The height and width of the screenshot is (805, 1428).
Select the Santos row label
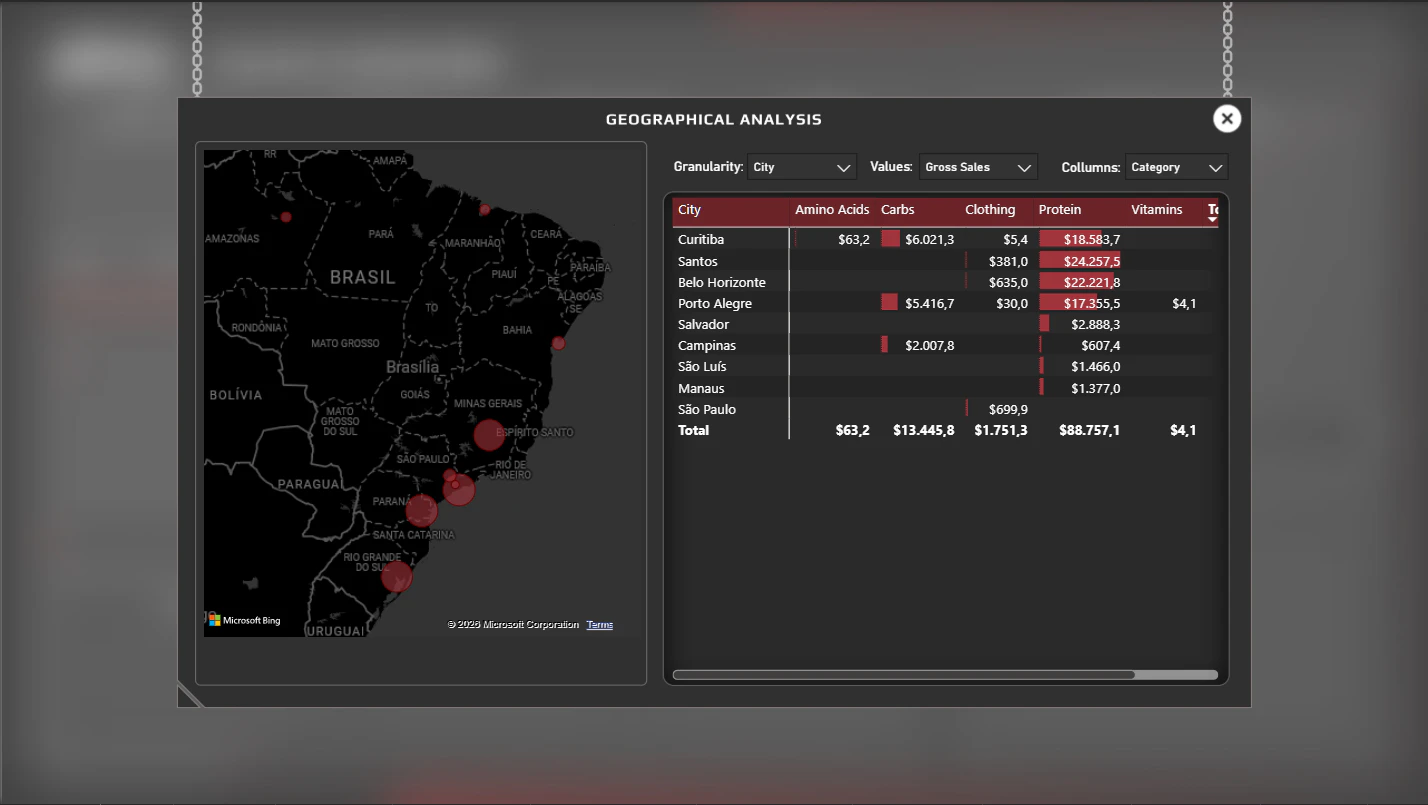[698, 261]
